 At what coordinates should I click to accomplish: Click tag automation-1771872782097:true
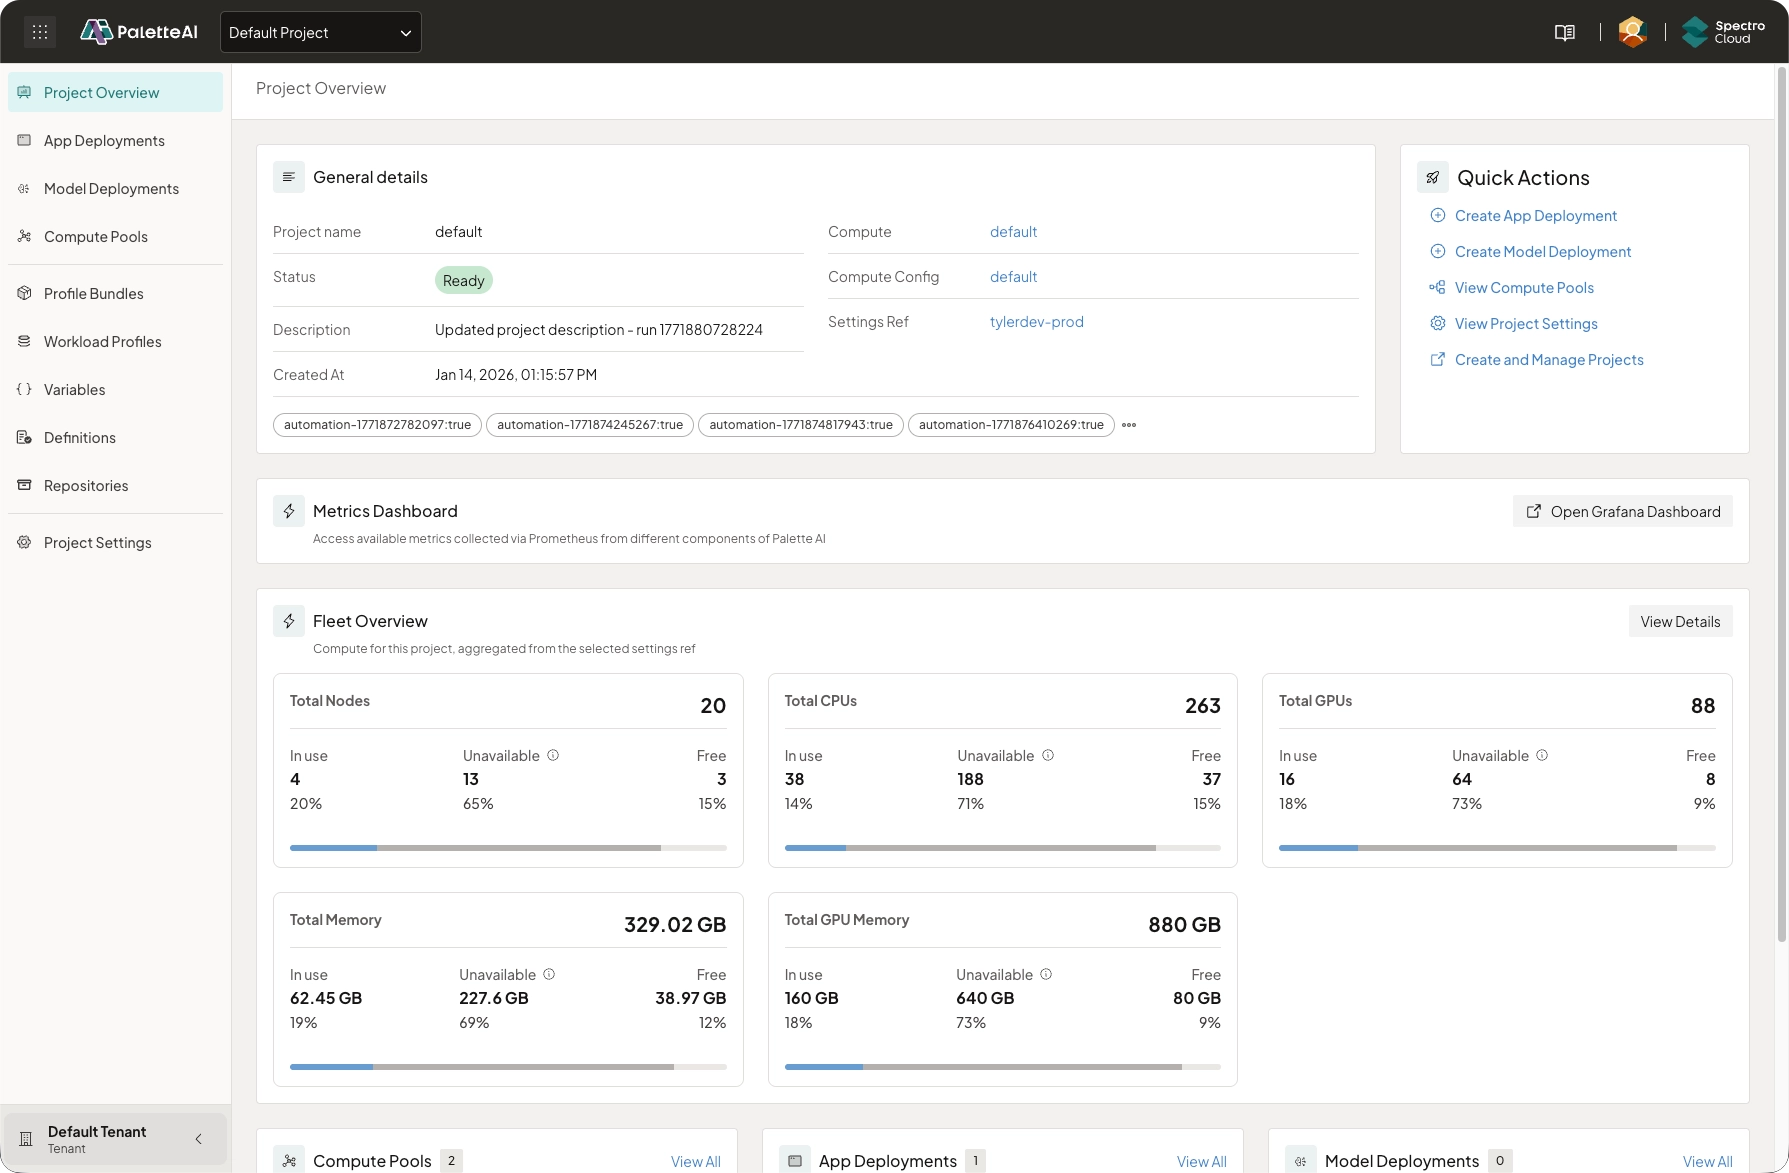(377, 425)
